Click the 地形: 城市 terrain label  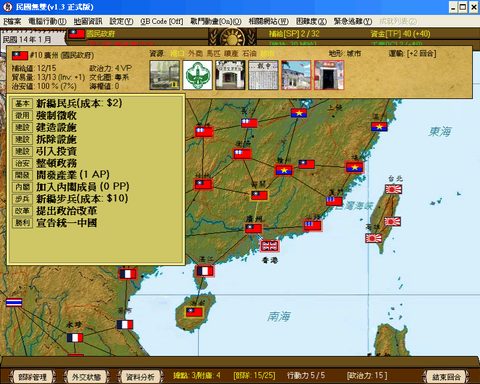coord(345,53)
